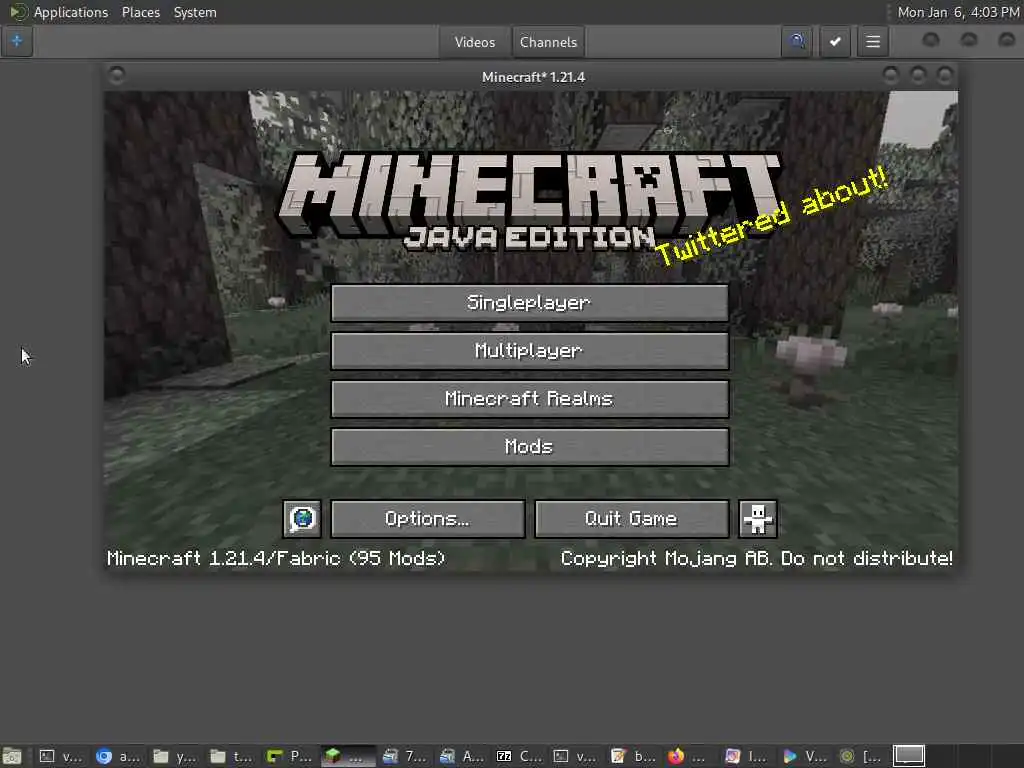Screen dimensions: 1024x768
Task: Select the Minecraft grass block taskbar item
Action: pos(347,756)
